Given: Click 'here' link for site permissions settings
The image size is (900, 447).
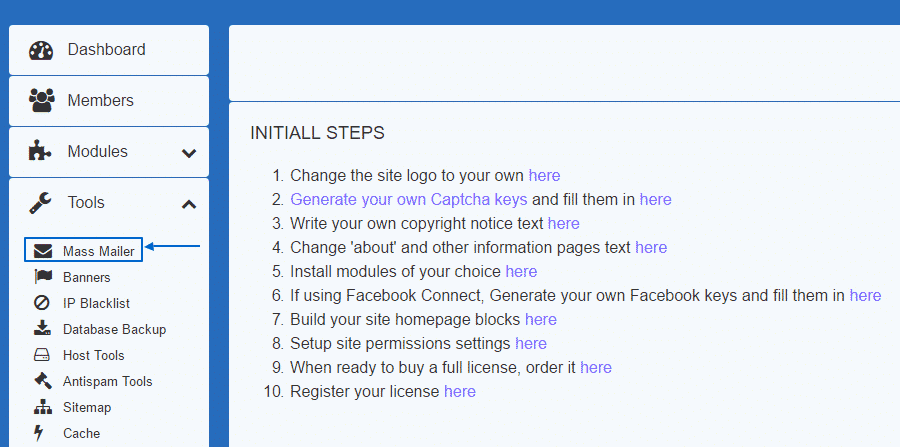Looking at the screenshot, I should pos(531,343).
